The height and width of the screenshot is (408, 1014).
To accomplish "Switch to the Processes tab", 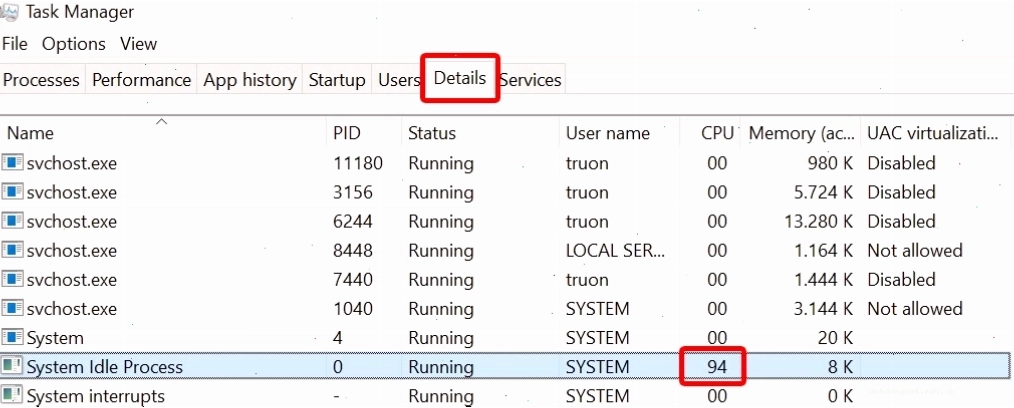I will tap(42, 80).
